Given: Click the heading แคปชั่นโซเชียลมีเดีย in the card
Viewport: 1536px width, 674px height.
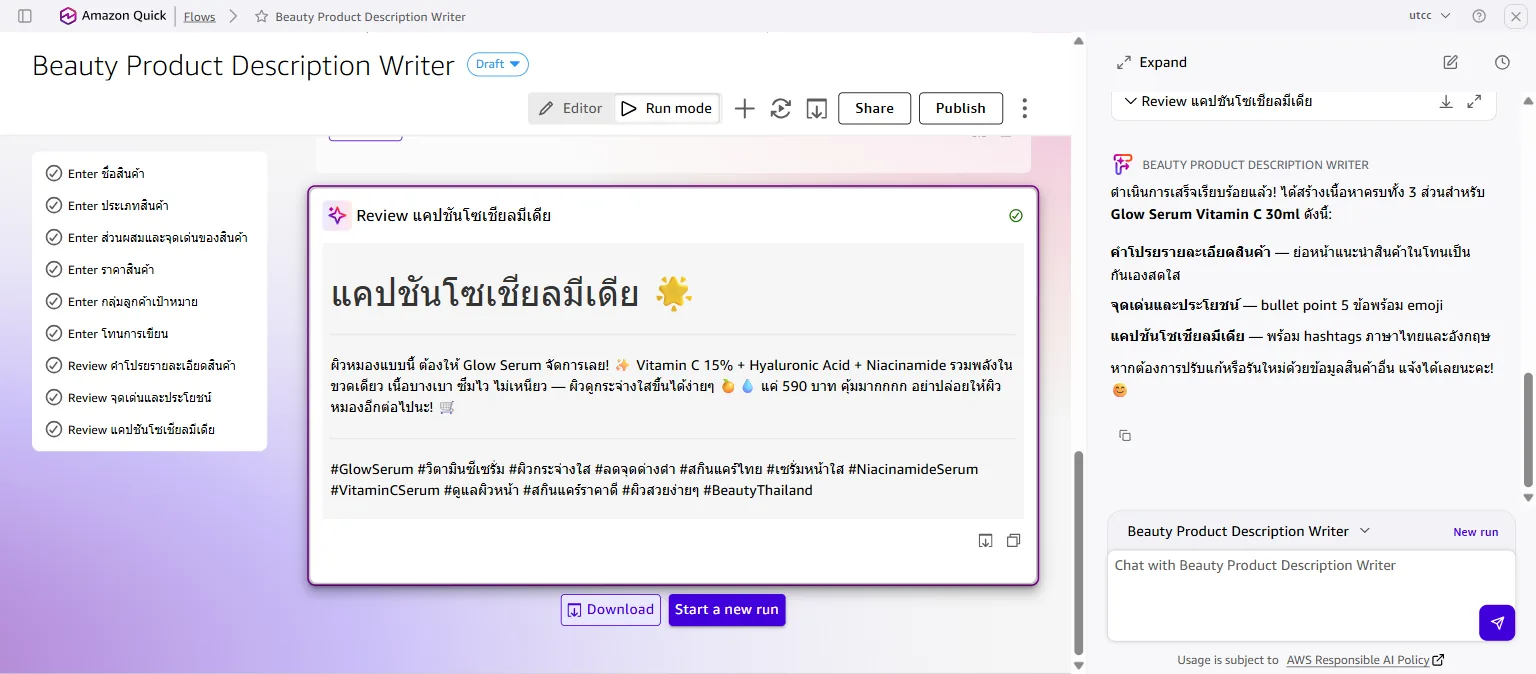Looking at the screenshot, I should click(484, 294).
